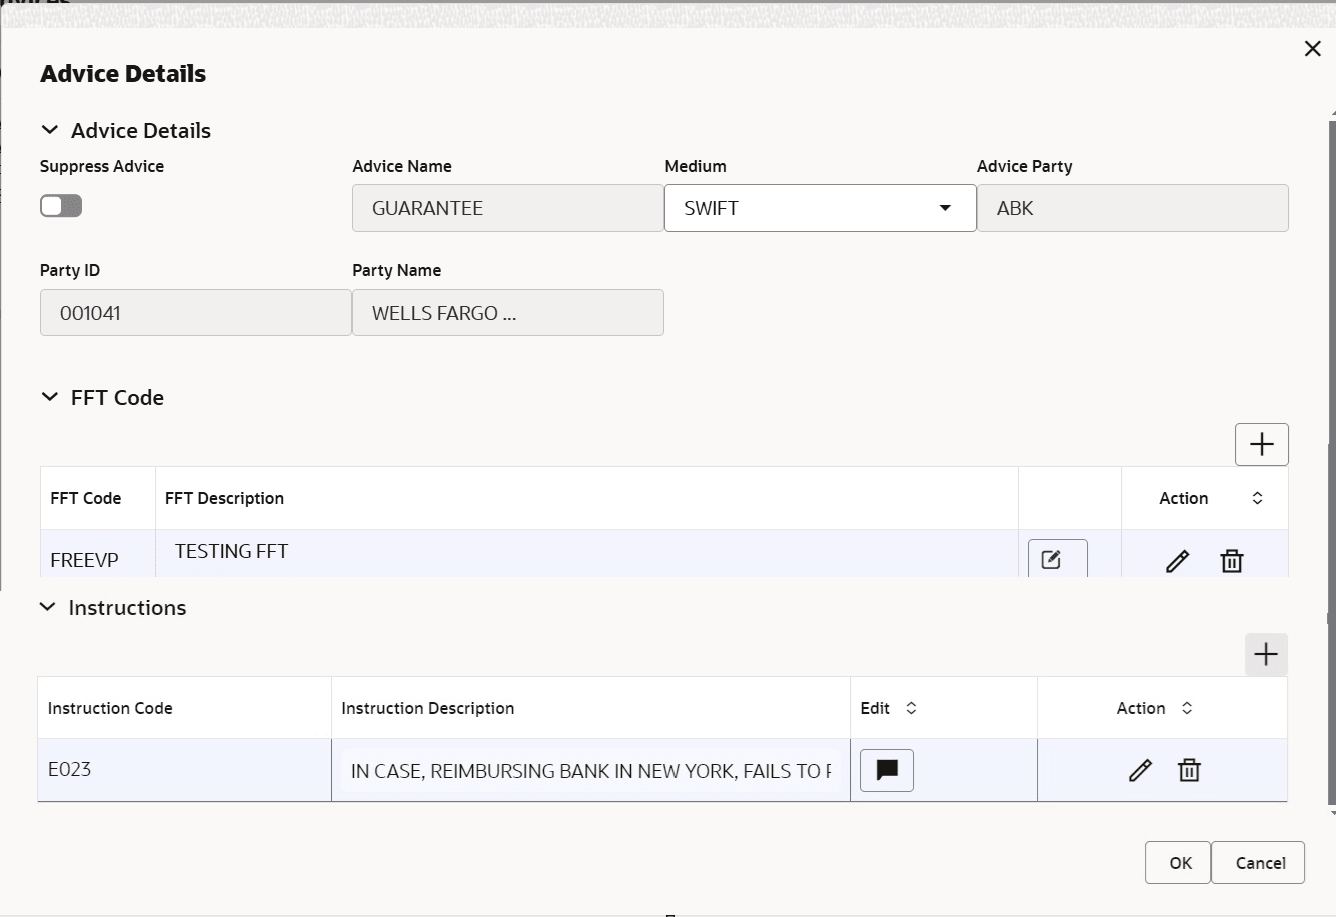The image size is (1336, 917).
Task: Close the Advice Details dialog
Action: (1313, 47)
